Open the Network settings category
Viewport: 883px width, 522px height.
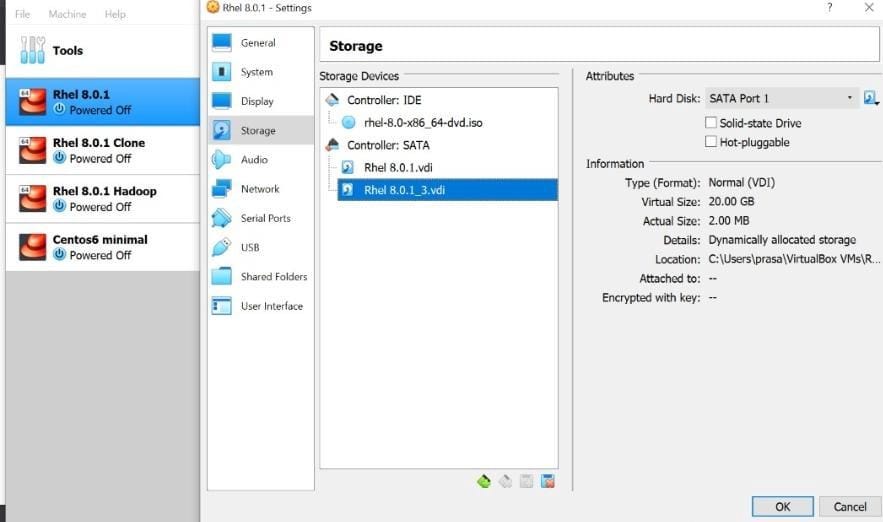[x=260, y=189]
